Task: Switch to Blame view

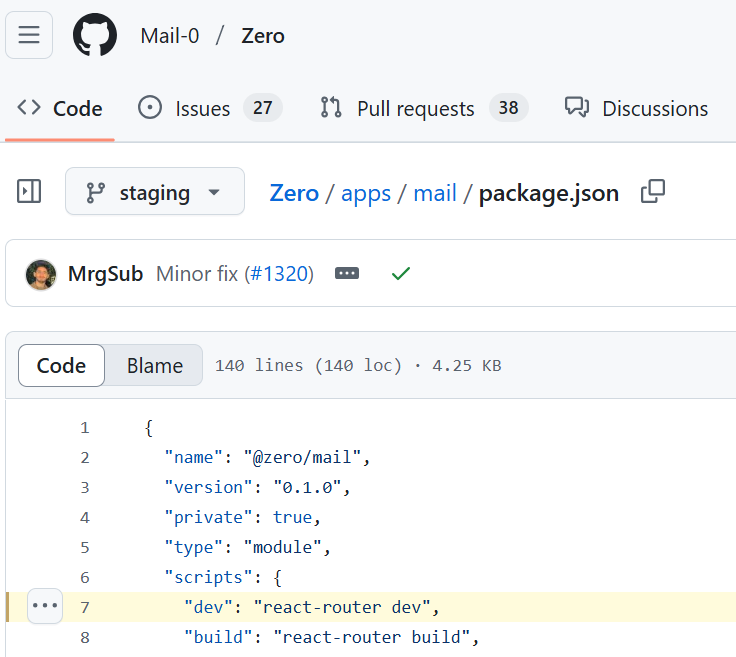Action: pos(154,366)
